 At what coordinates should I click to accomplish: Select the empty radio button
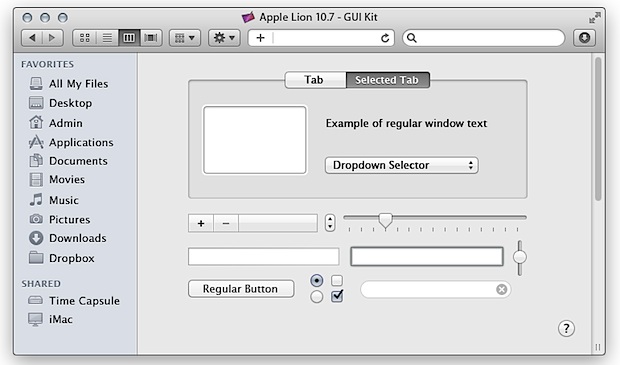pyautogui.click(x=316, y=297)
